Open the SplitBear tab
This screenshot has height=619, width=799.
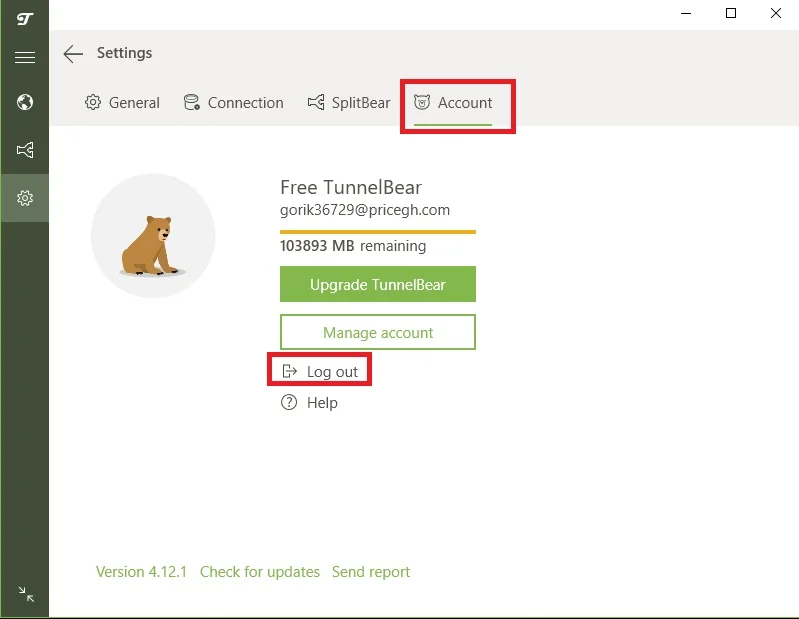349,103
